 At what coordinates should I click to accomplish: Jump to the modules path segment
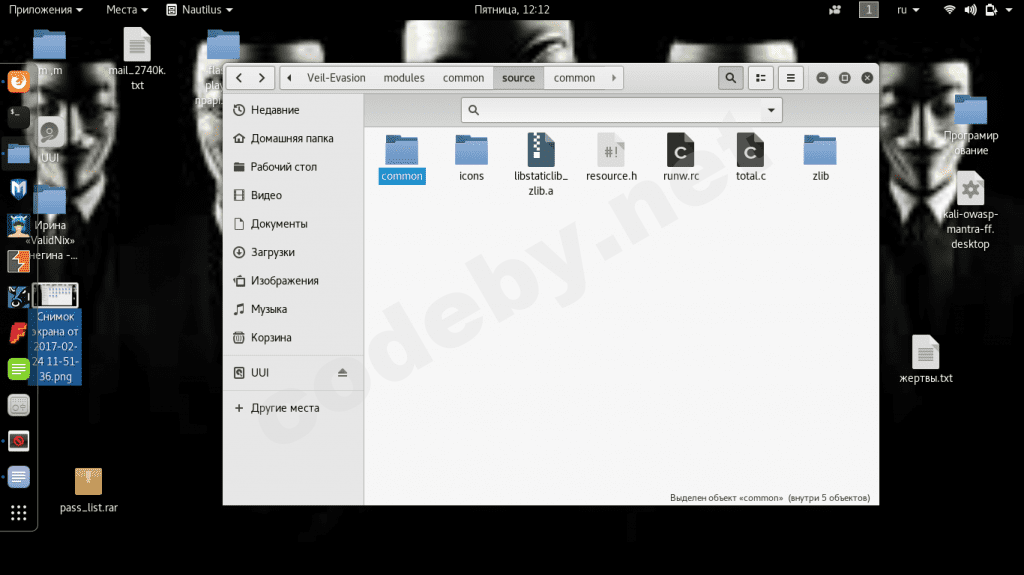(x=404, y=78)
